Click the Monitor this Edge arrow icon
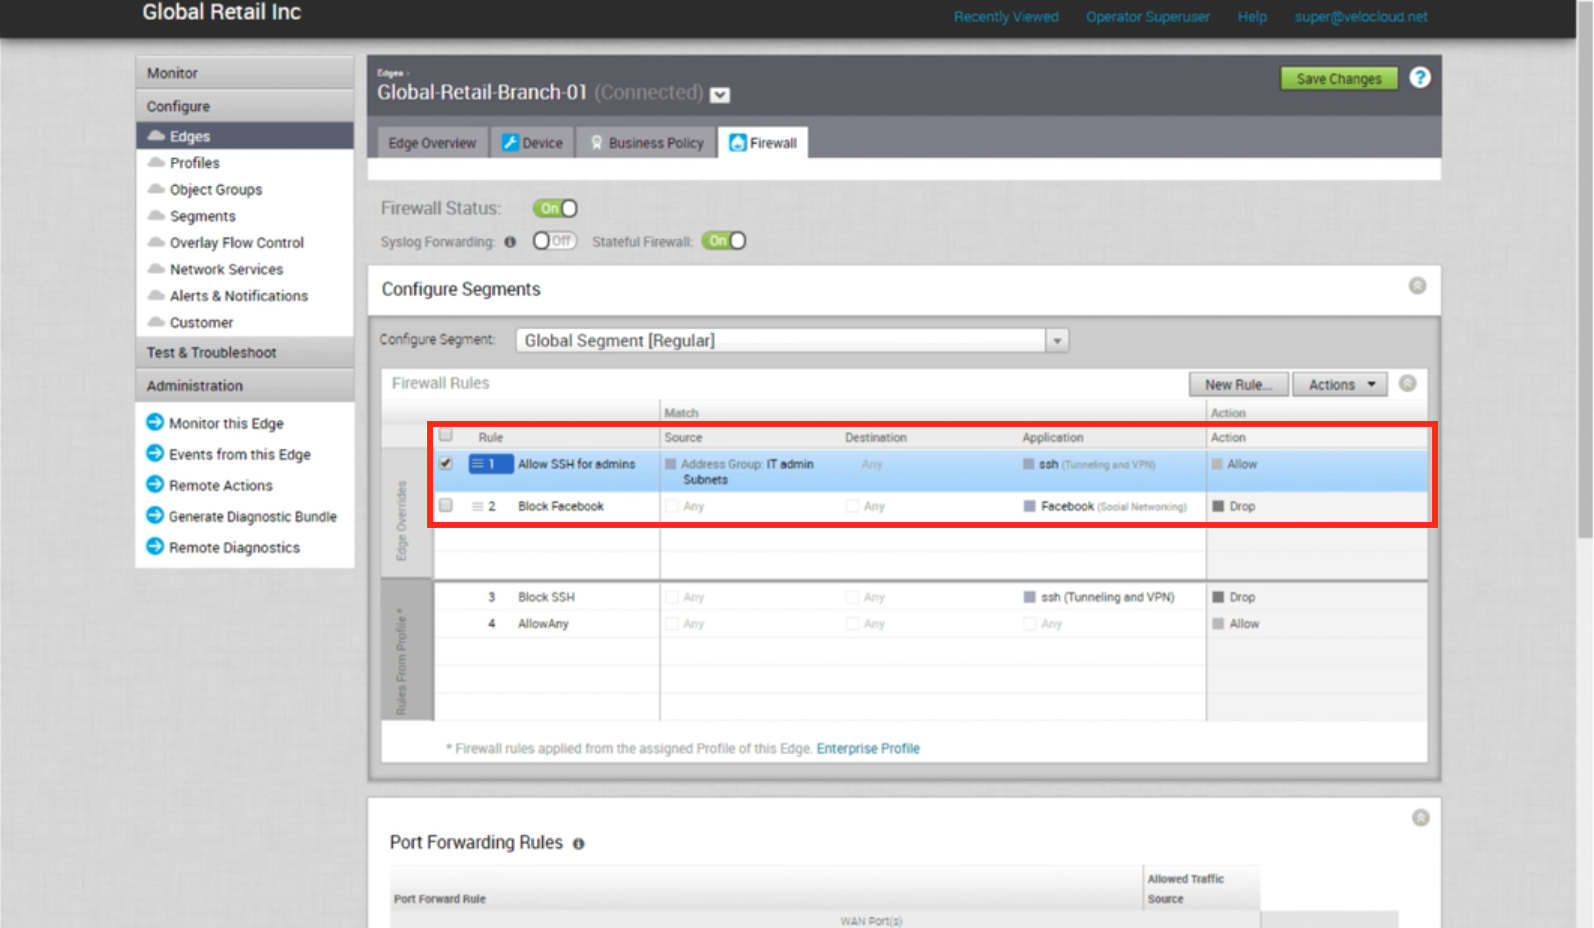Viewport: 1594px width, 928px height. (x=155, y=423)
